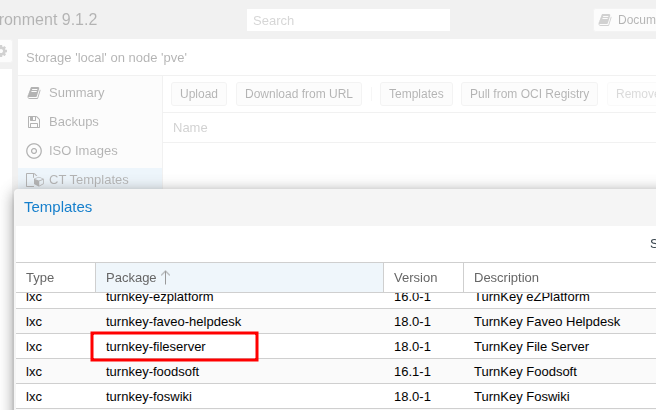Click the ISO Images disc icon
Image resolution: width=656 pixels, height=410 pixels.
(34, 151)
